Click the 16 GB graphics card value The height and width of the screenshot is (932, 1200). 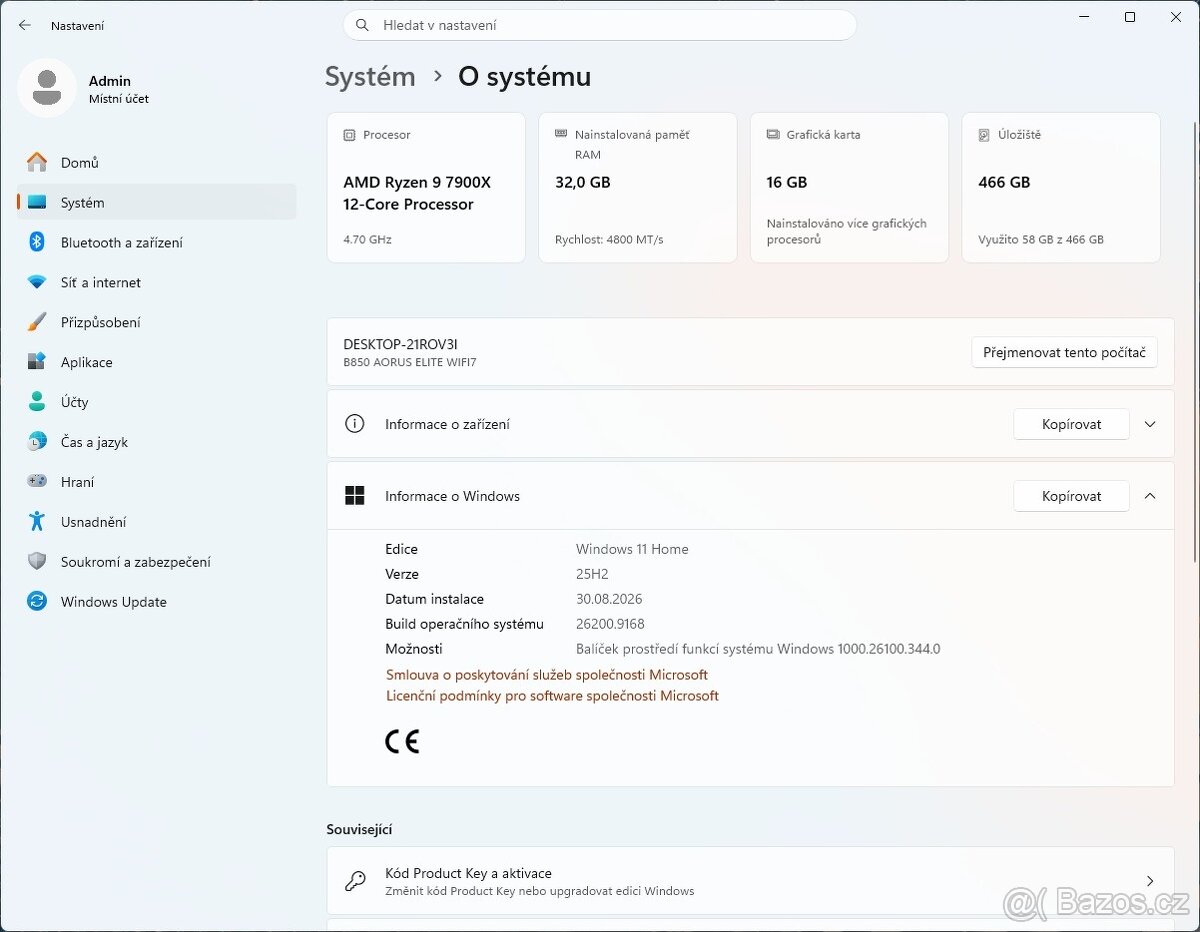(787, 182)
